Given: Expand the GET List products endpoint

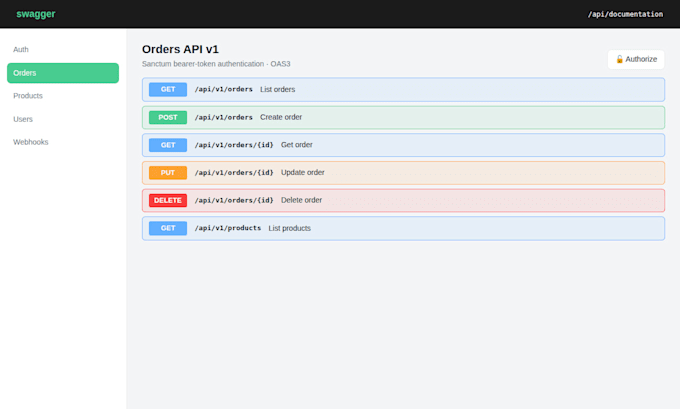Looking at the screenshot, I should click(403, 228).
